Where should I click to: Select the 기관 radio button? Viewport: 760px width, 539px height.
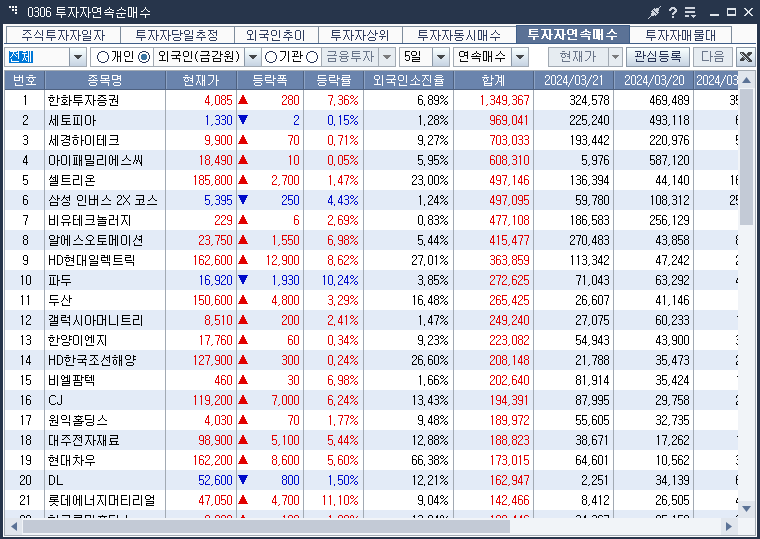(271, 57)
